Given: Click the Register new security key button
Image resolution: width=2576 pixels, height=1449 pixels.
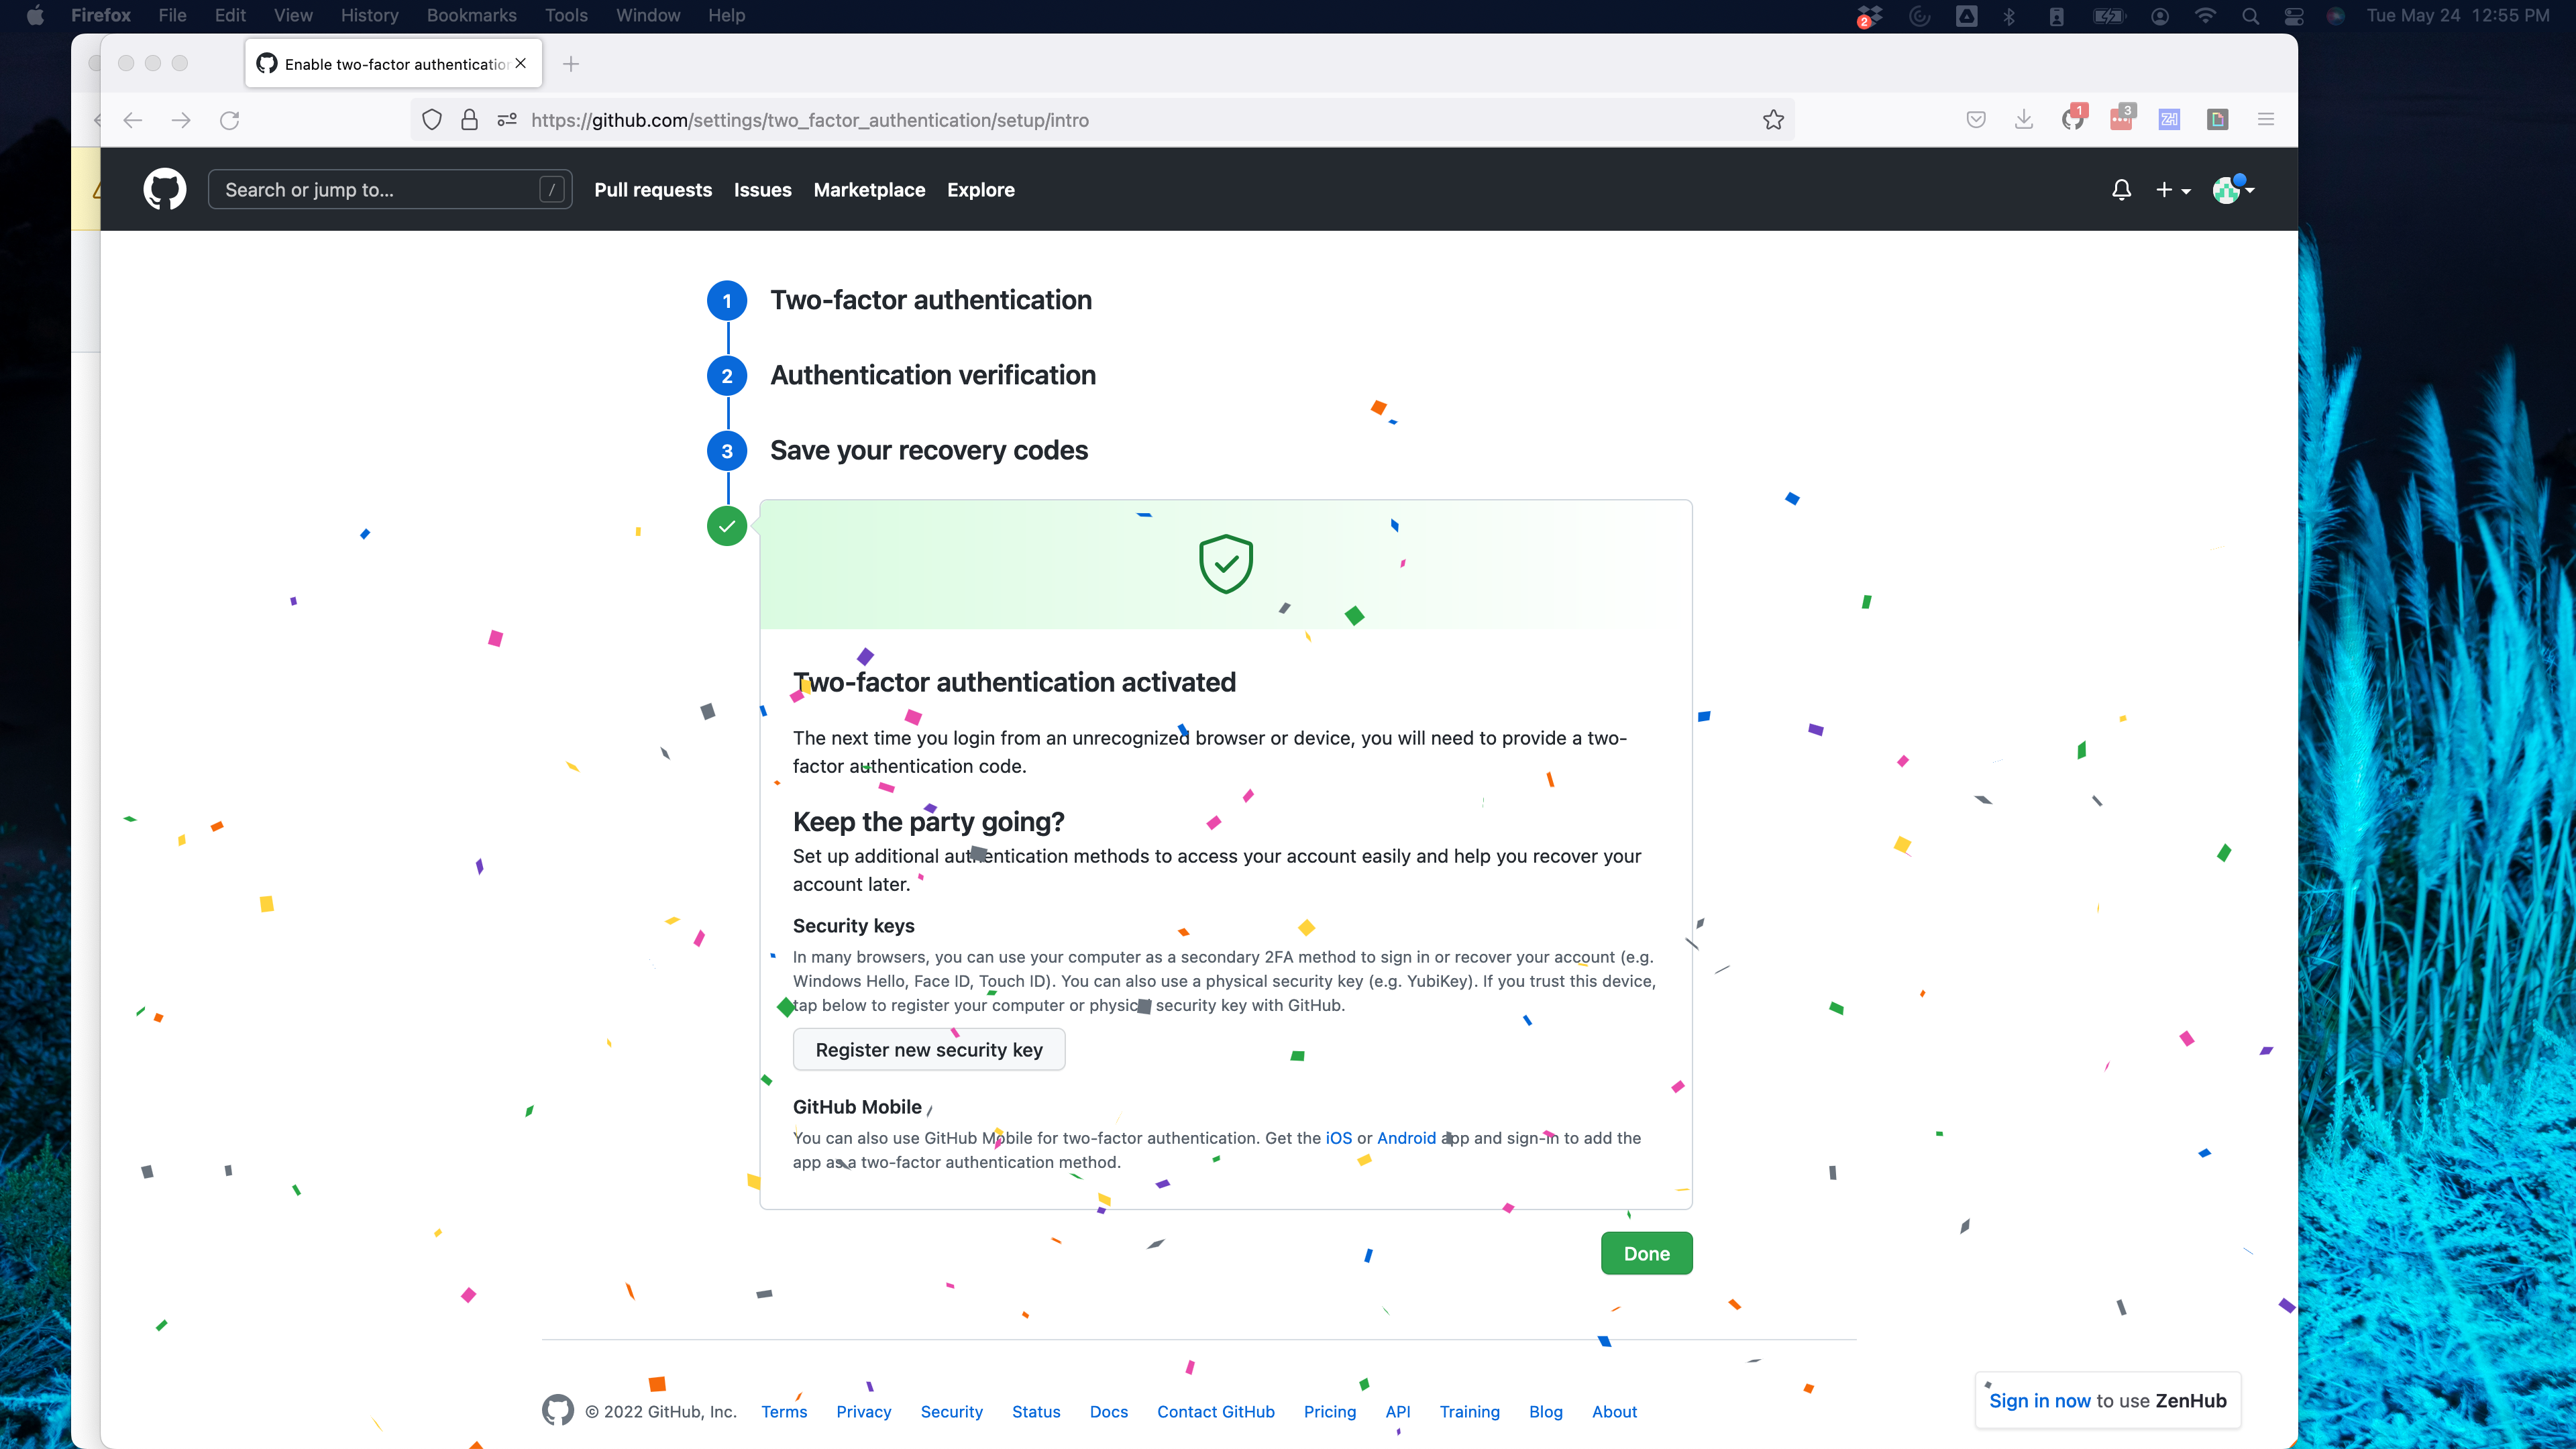Looking at the screenshot, I should pyautogui.click(x=929, y=1050).
